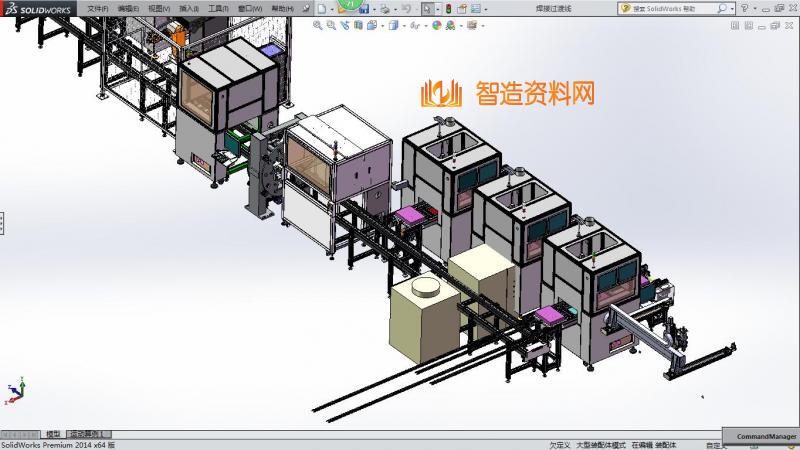This screenshot has width=800, height=450.
Task: Click the Save icon in toolbar
Action: [364, 8]
